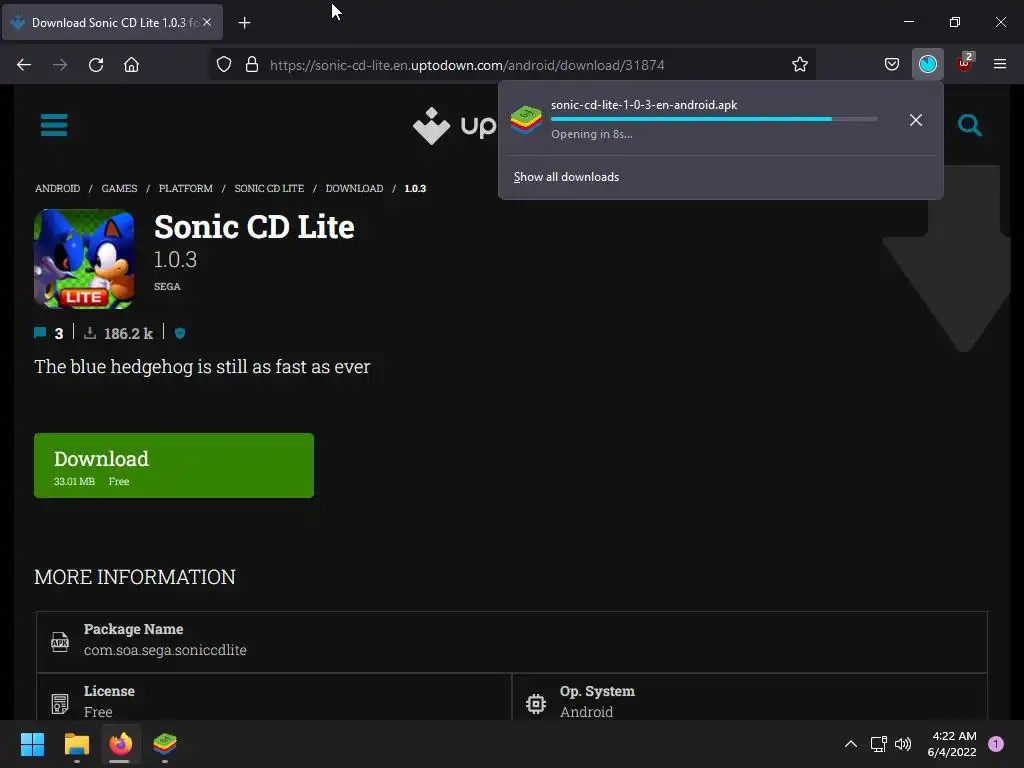Cancel the sonic-cd-lite apk download
This screenshot has width=1024, height=768.
916,120
